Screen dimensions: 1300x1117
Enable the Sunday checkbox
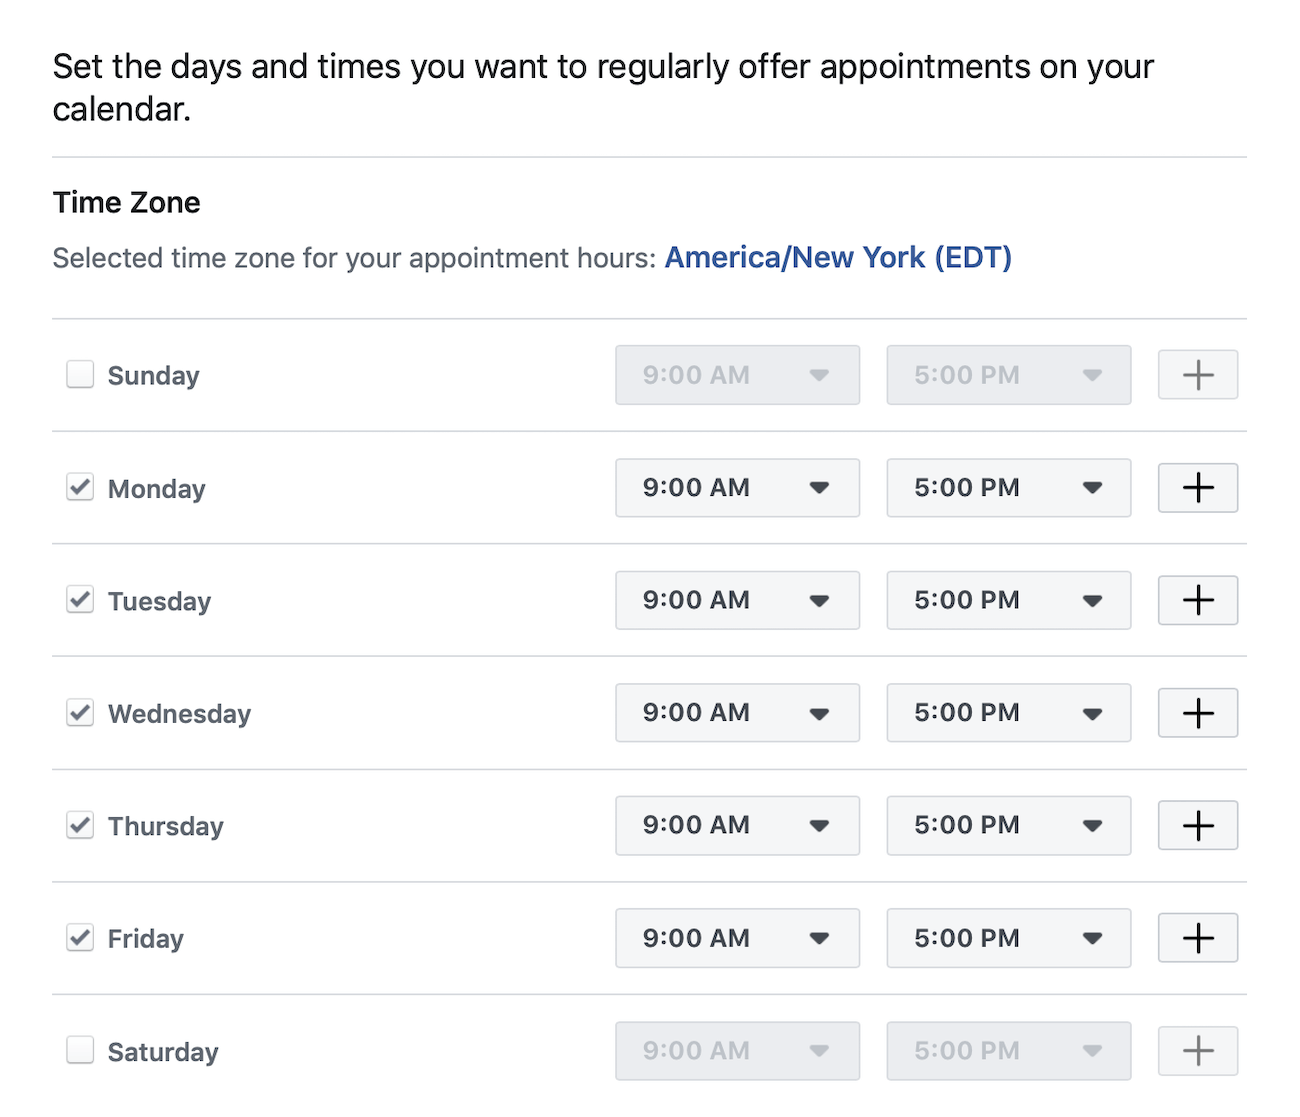tap(80, 375)
